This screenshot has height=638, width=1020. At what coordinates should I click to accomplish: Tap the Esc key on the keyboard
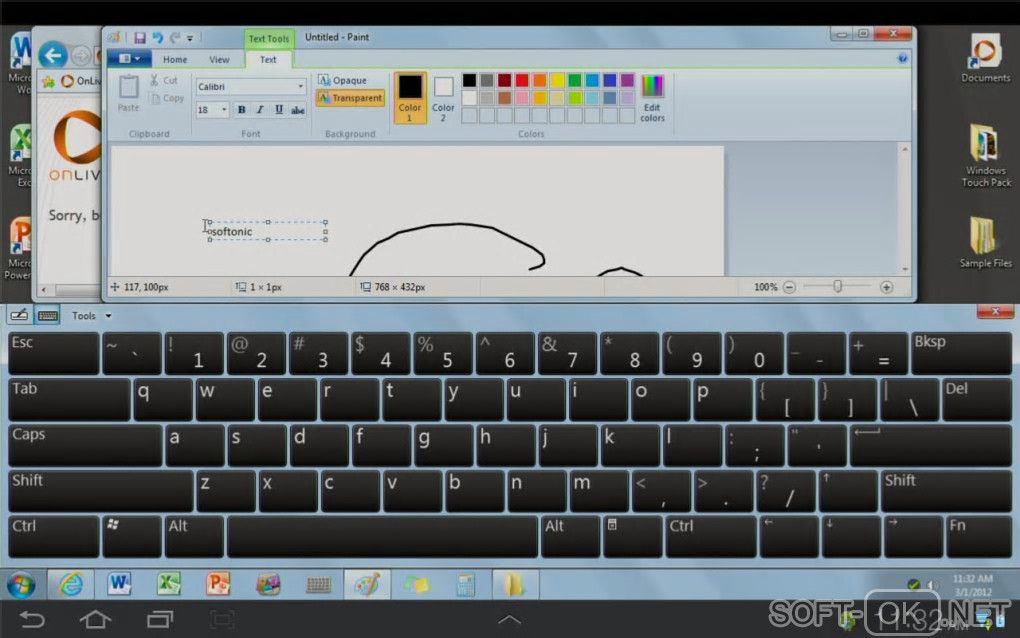click(x=54, y=353)
